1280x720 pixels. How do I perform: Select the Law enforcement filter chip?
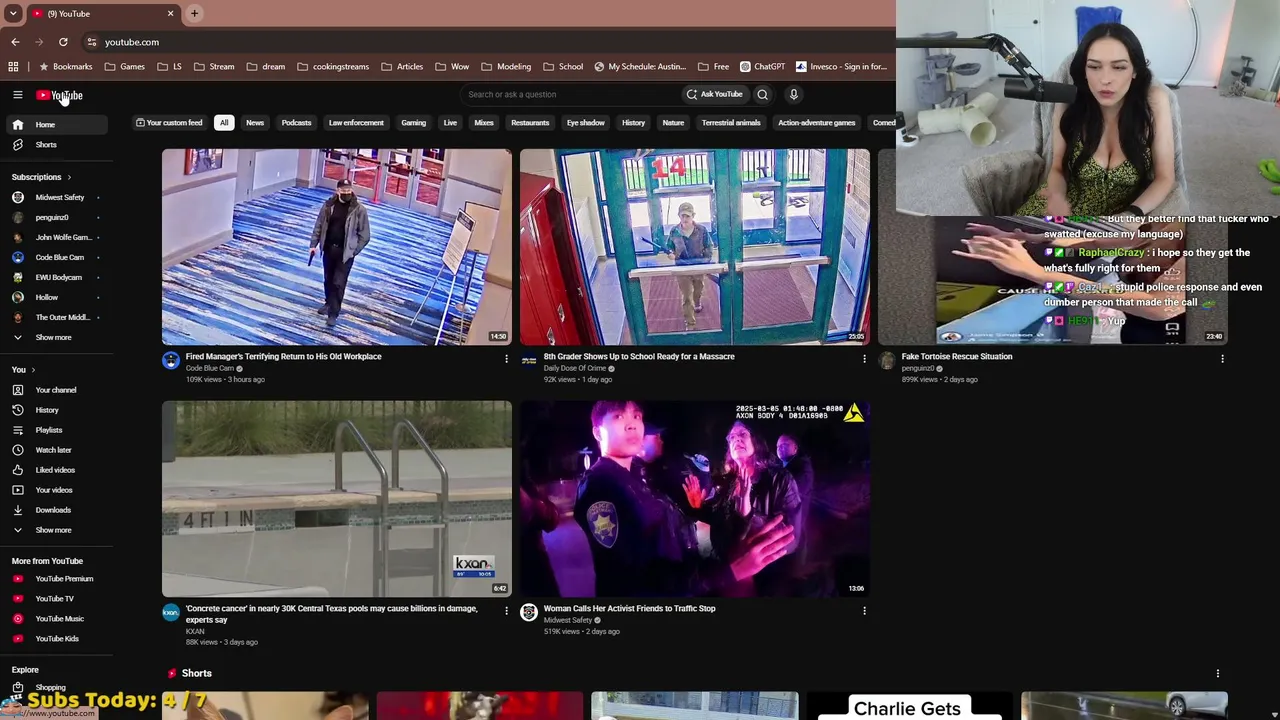[x=356, y=123]
